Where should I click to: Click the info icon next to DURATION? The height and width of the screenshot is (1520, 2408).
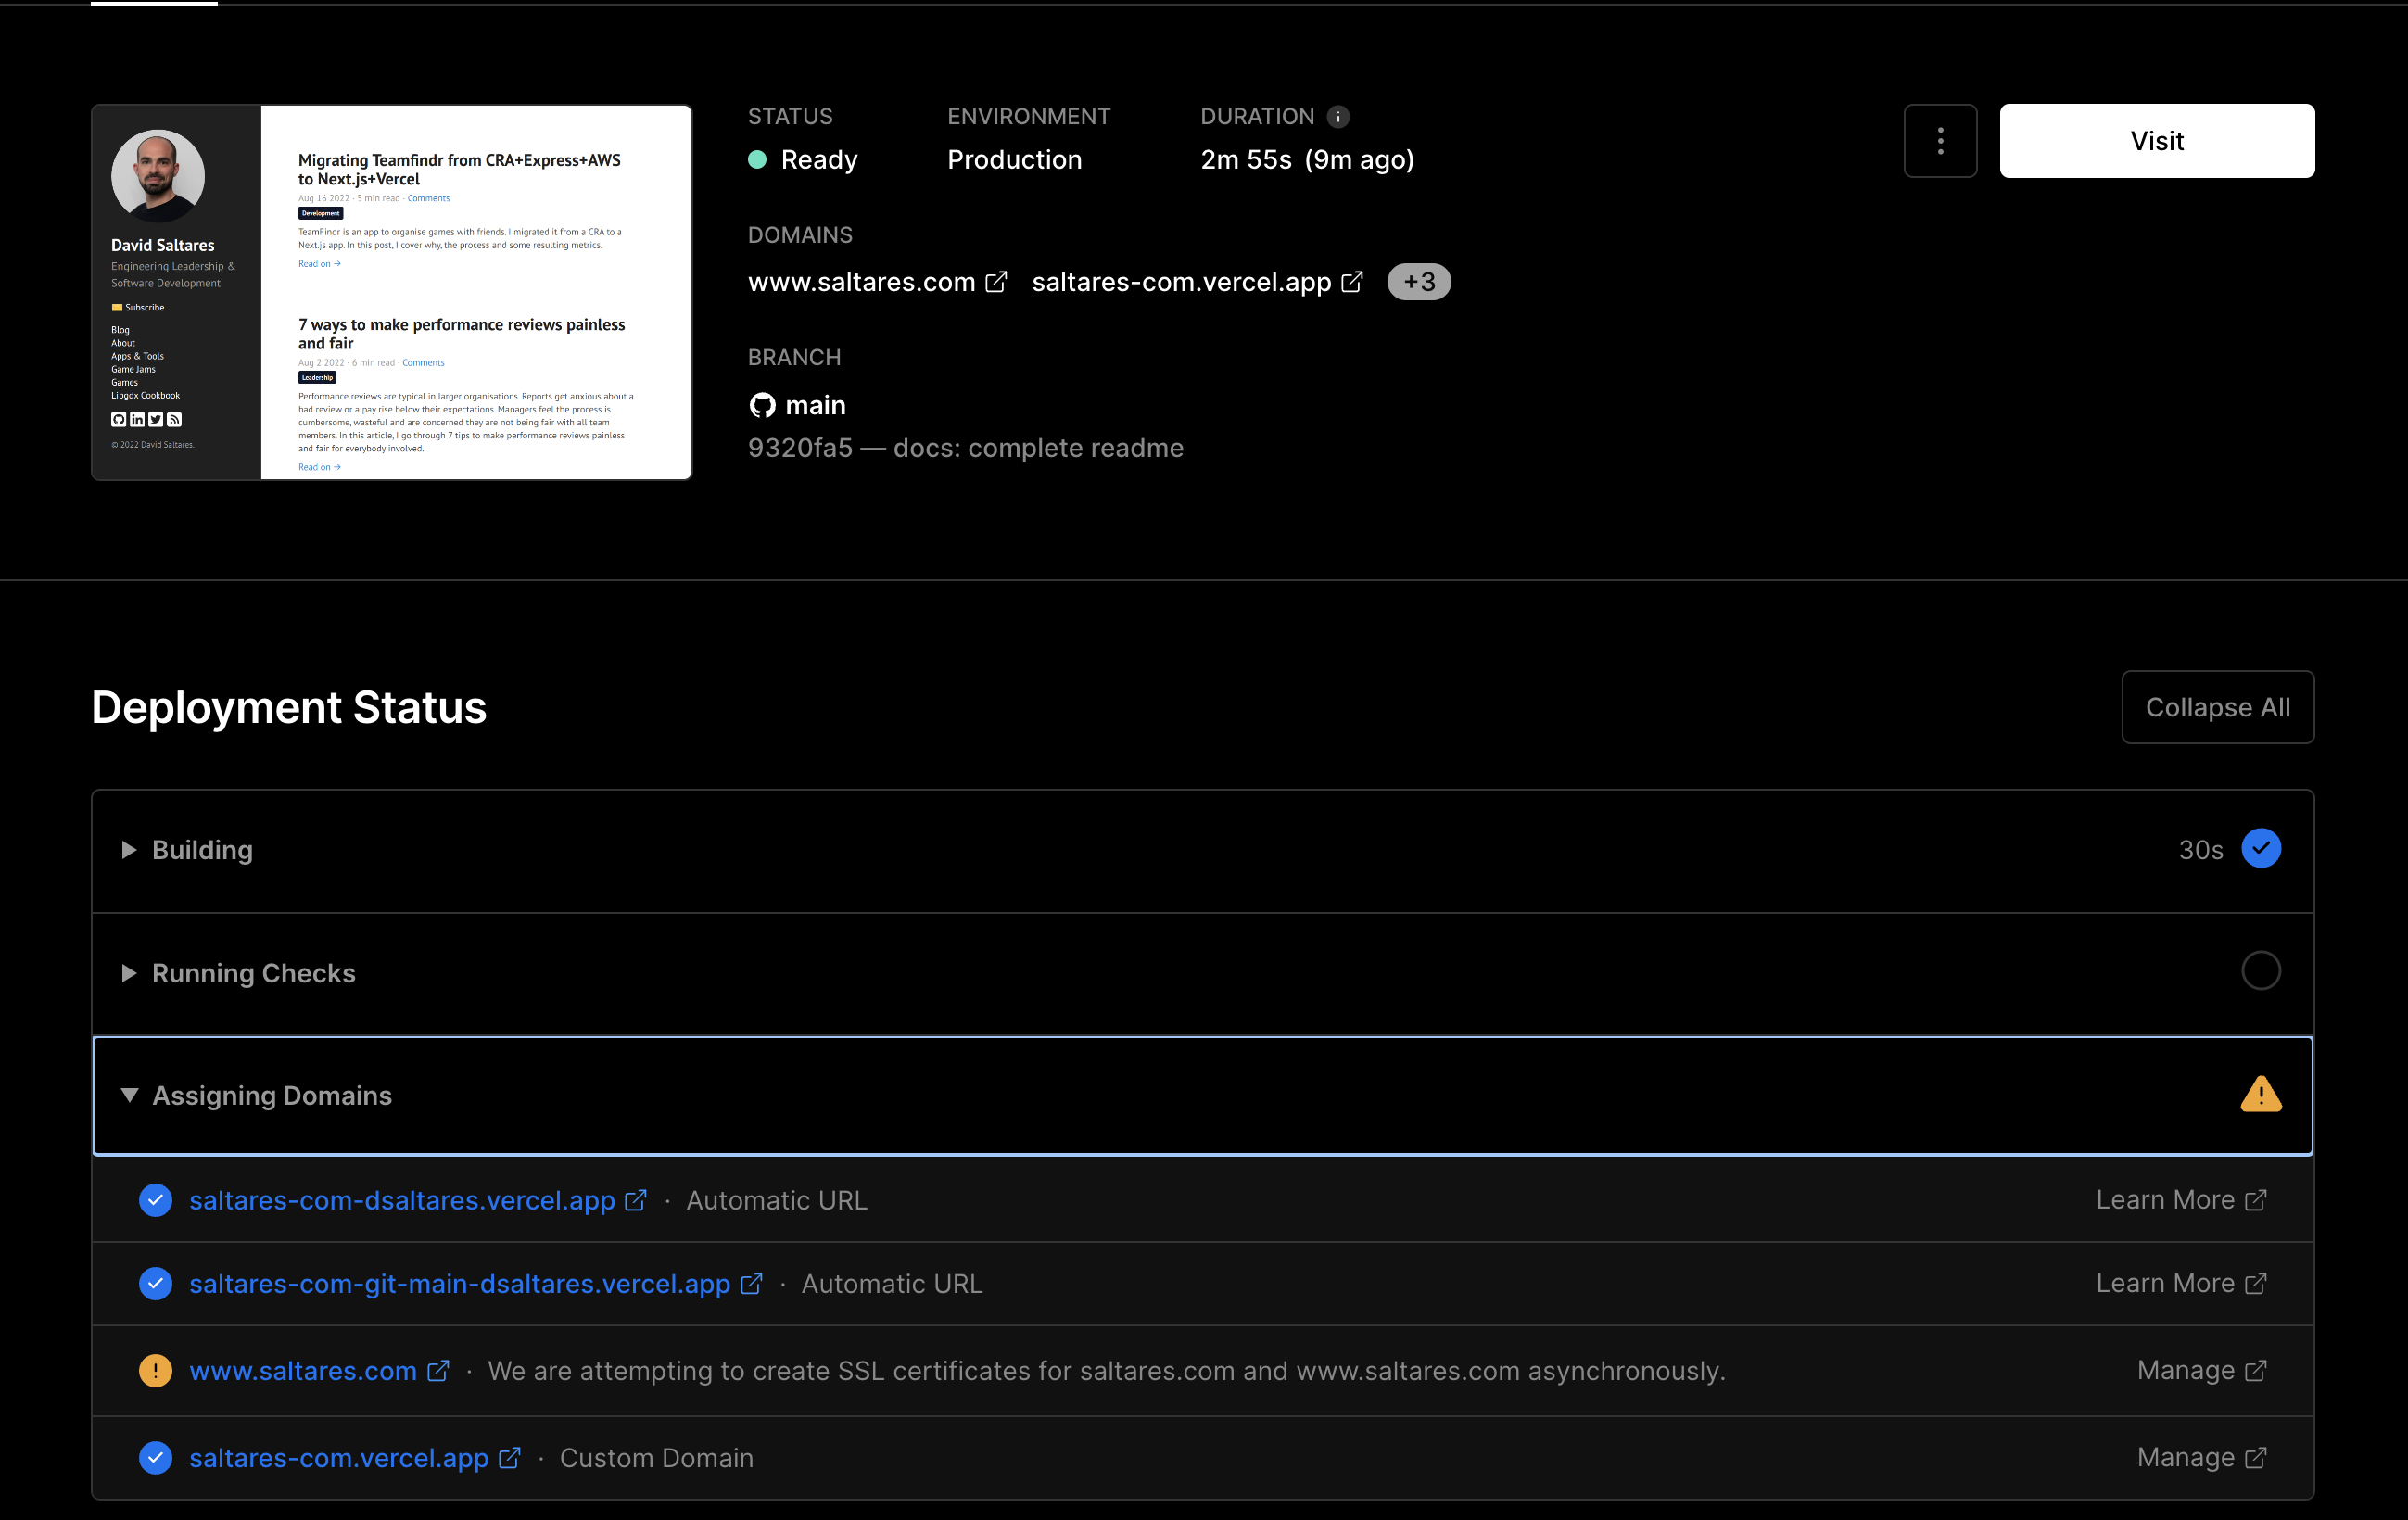tap(1339, 116)
